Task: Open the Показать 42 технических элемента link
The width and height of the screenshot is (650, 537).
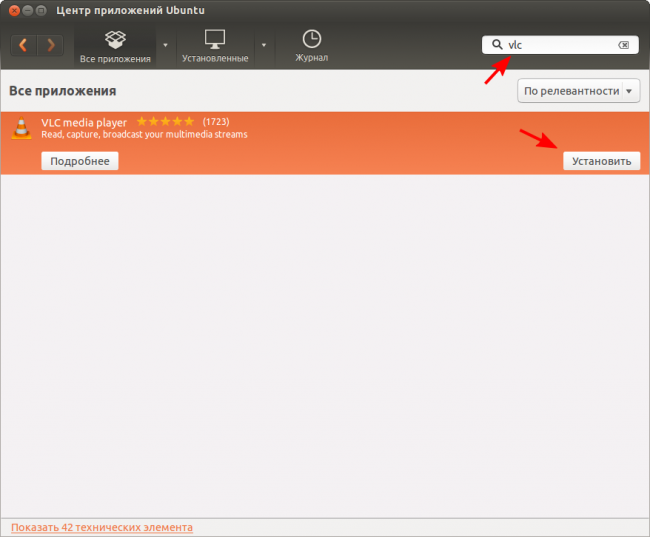Action: click(102, 527)
